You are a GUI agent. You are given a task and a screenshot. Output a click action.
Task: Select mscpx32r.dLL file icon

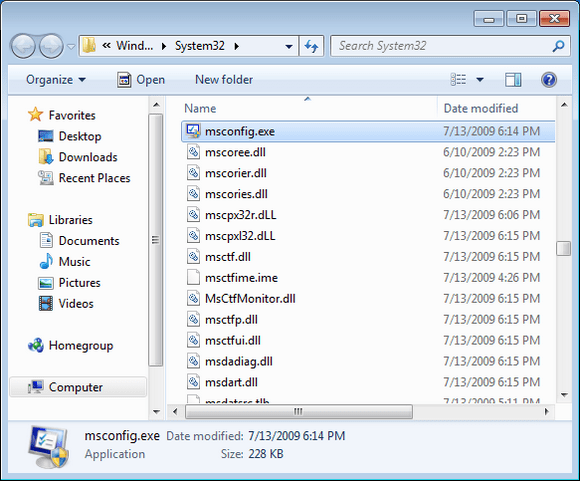pos(193,215)
